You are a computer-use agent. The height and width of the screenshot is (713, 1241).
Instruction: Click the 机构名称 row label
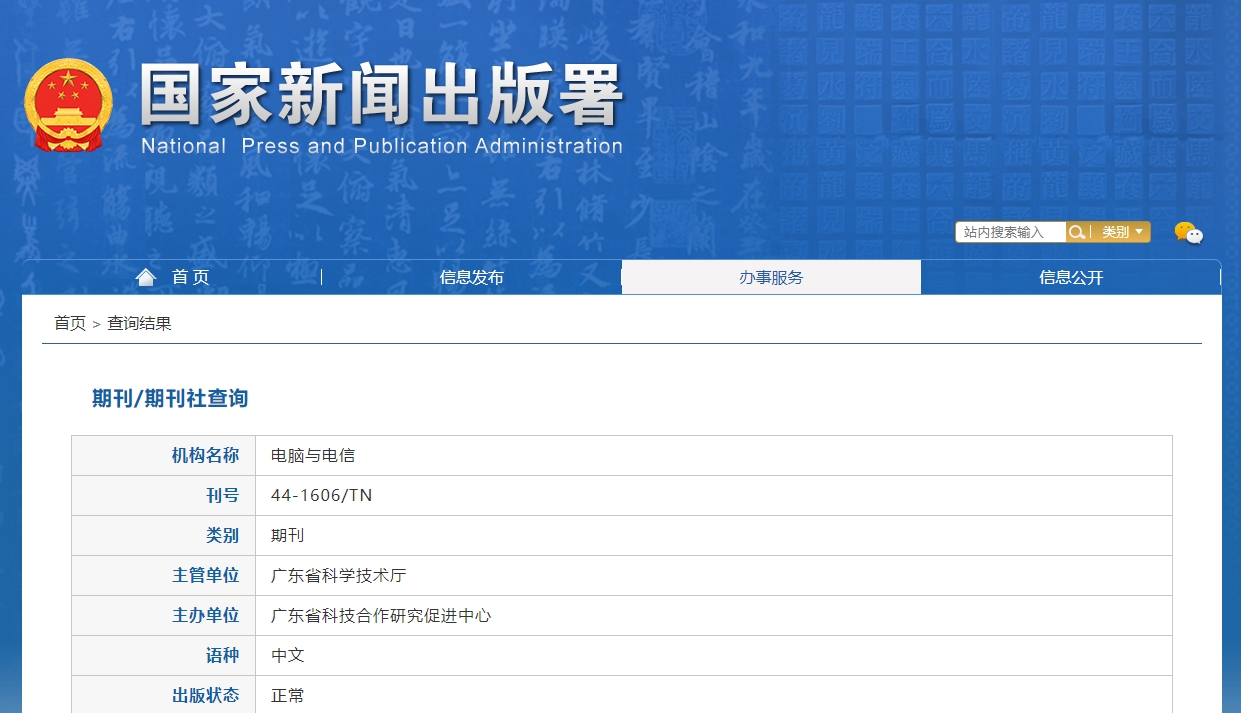click(205, 456)
